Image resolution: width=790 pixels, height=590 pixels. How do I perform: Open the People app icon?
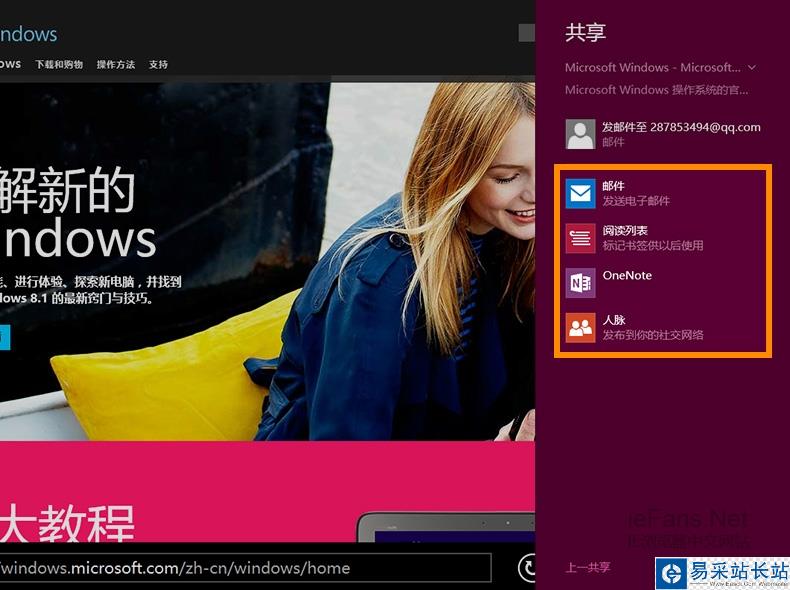580,327
